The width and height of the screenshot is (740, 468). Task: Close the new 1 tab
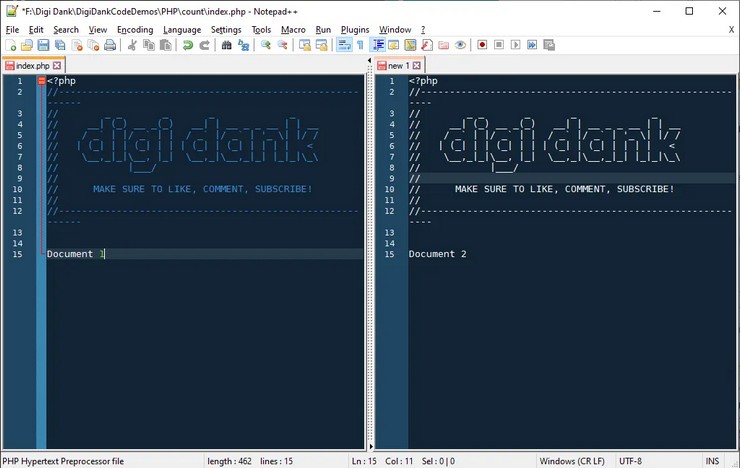click(417, 65)
